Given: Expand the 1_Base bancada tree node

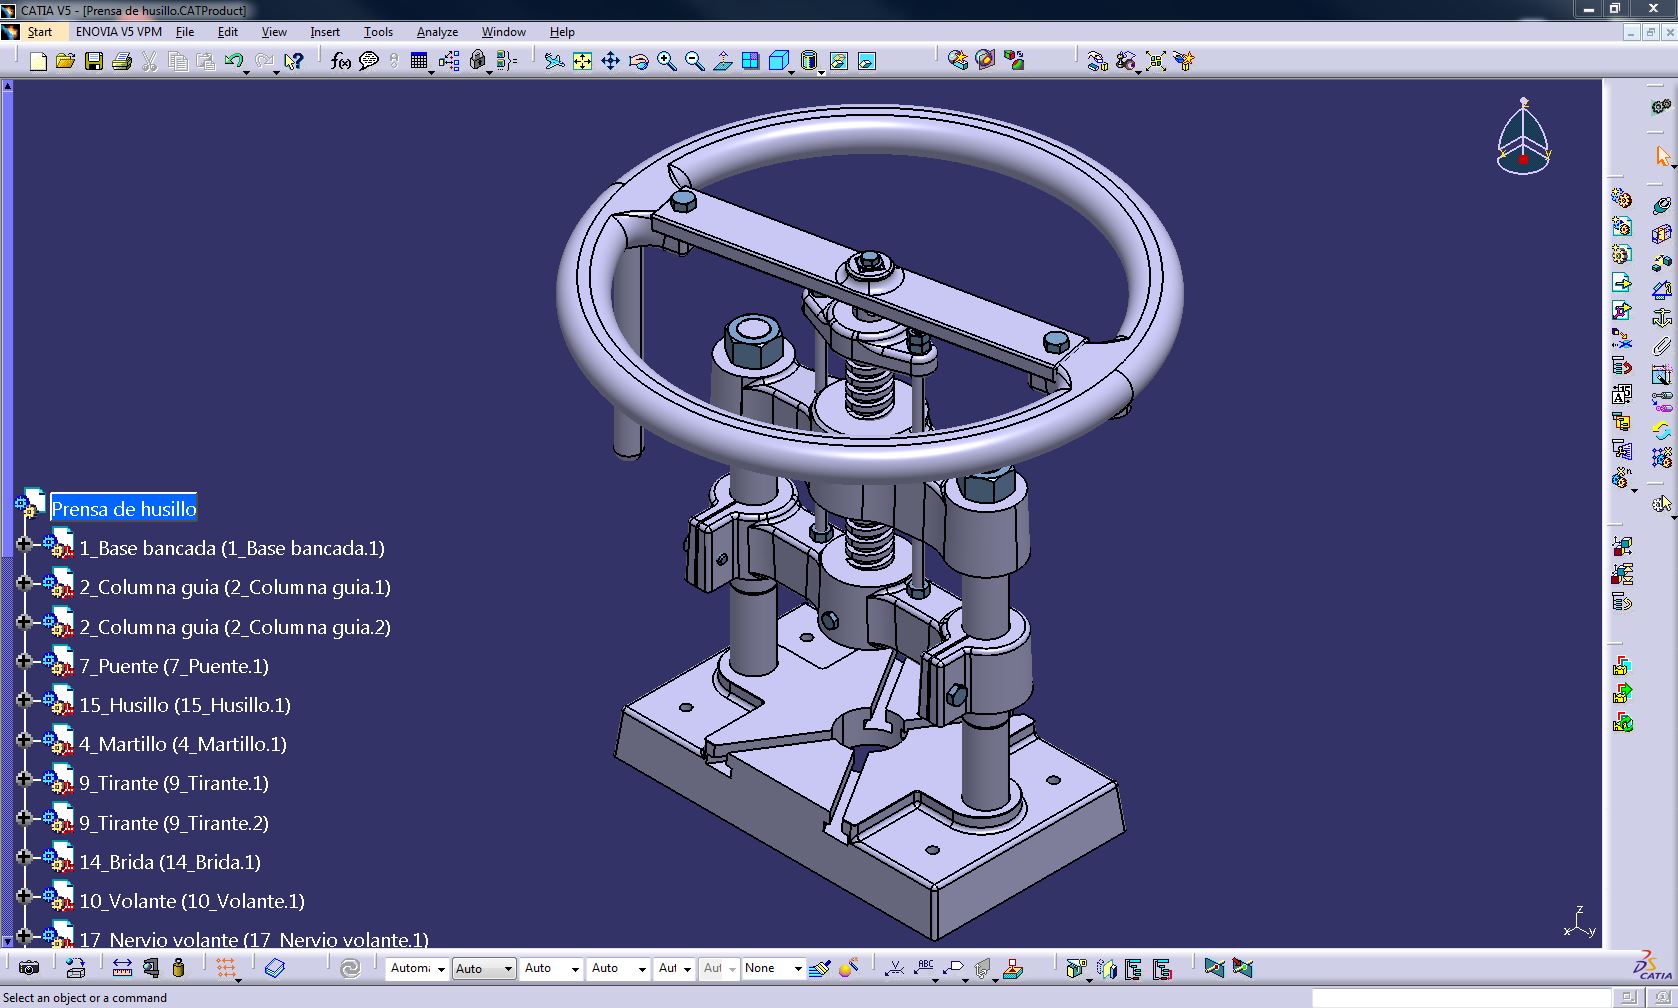Looking at the screenshot, I should [x=24, y=544].
